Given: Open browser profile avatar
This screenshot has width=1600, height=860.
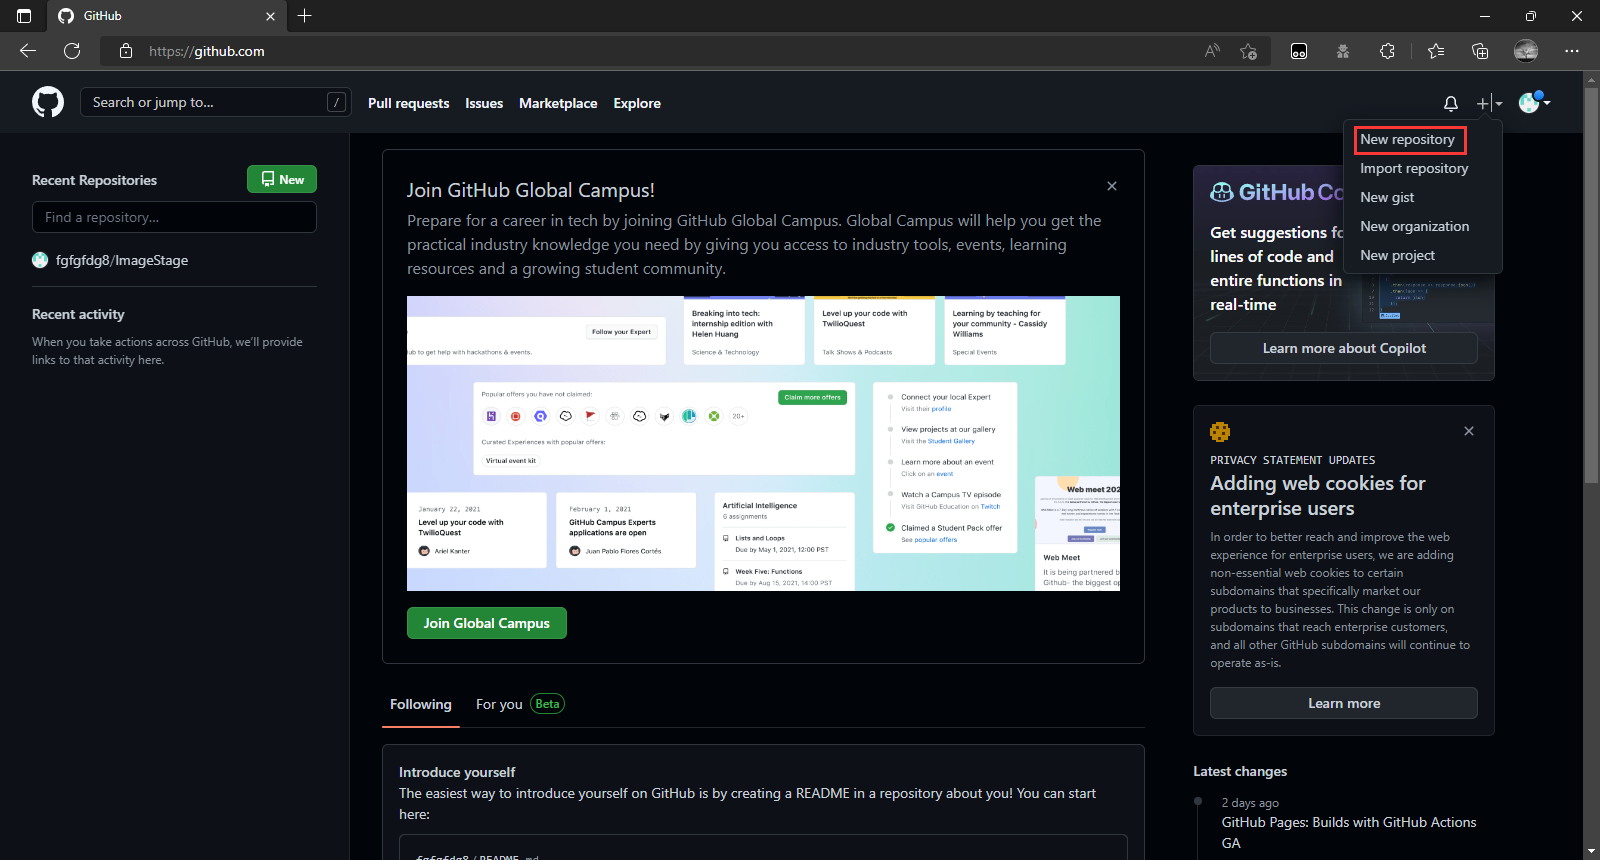Looking at the screenshot, I should click(1526, 51).
